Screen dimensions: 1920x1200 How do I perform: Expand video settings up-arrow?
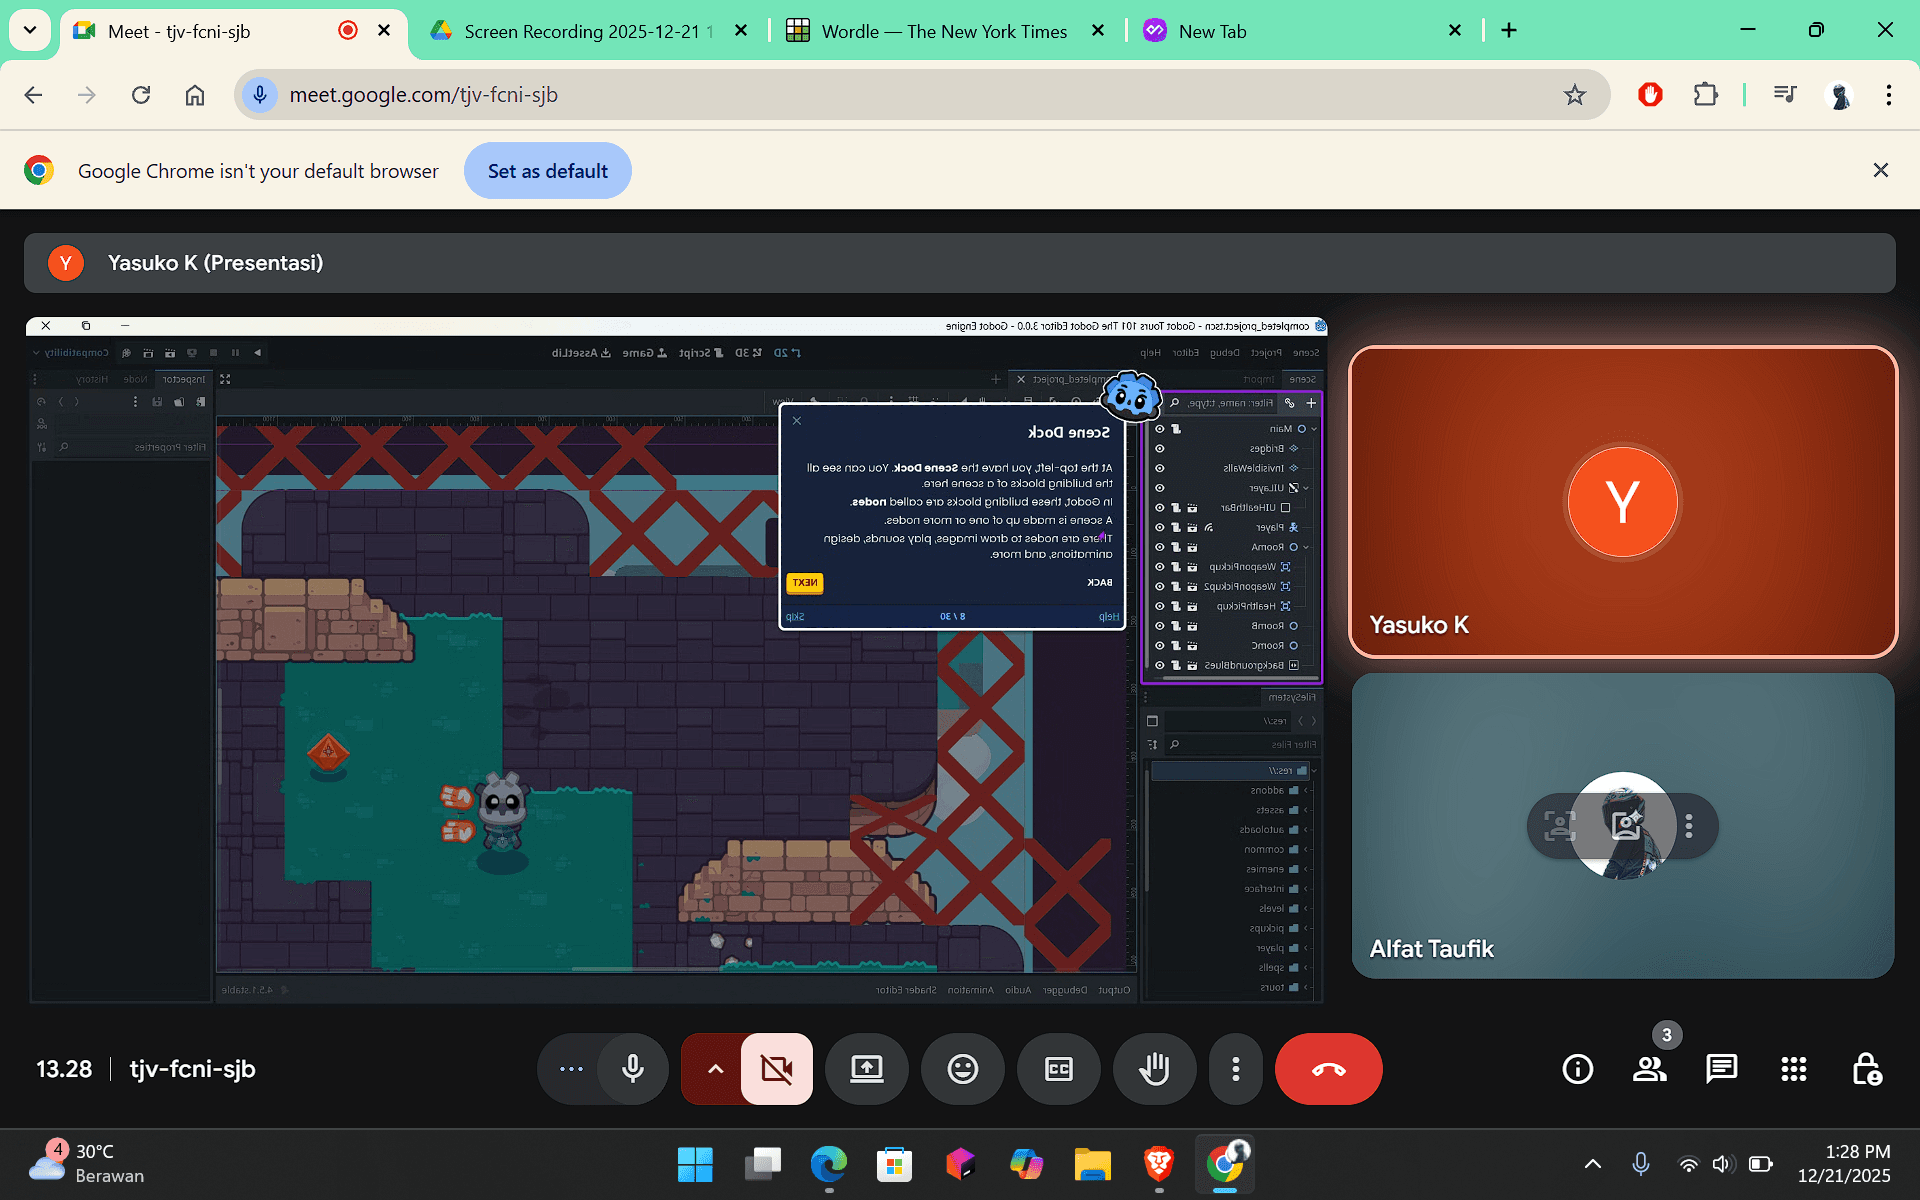pos(715,1069)
